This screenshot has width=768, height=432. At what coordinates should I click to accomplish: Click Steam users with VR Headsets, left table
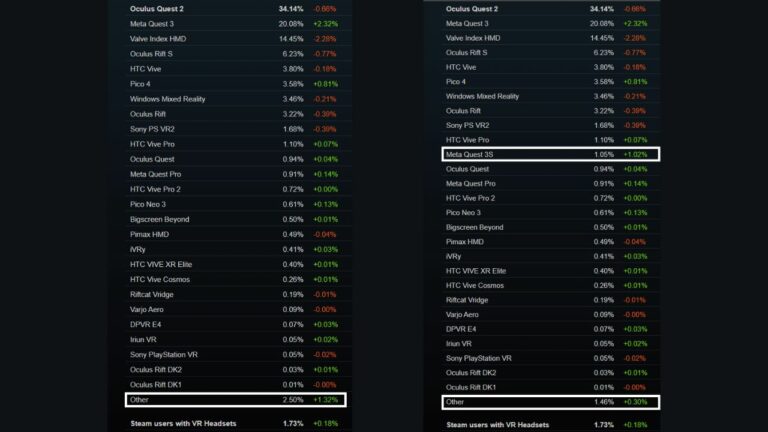pos(187,423)
